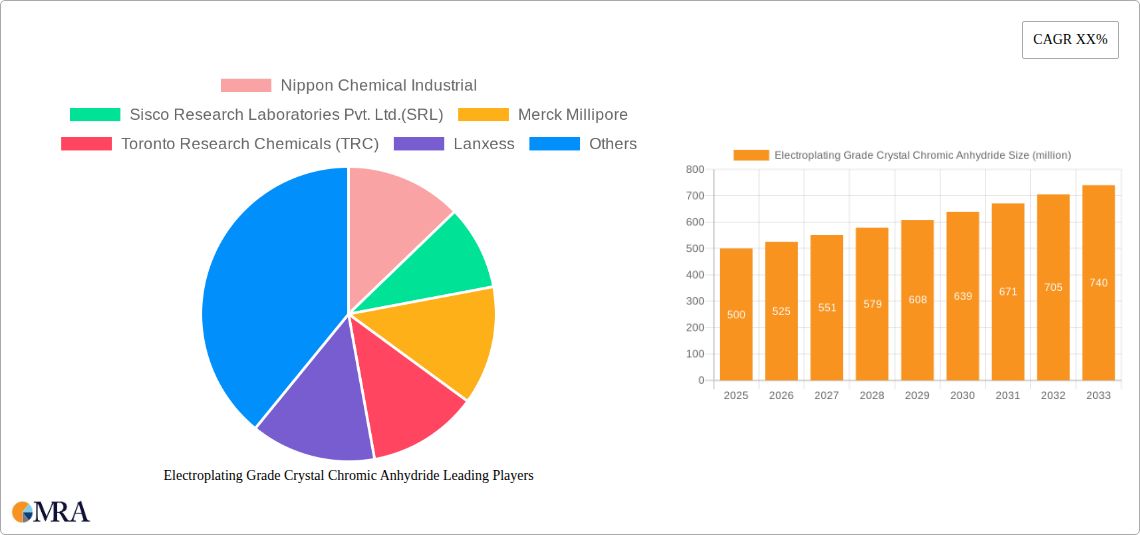This screenshot has width=1140, height=535.
Task: Click the 2032 bar showing 705
Action: tap(1053, 287)
